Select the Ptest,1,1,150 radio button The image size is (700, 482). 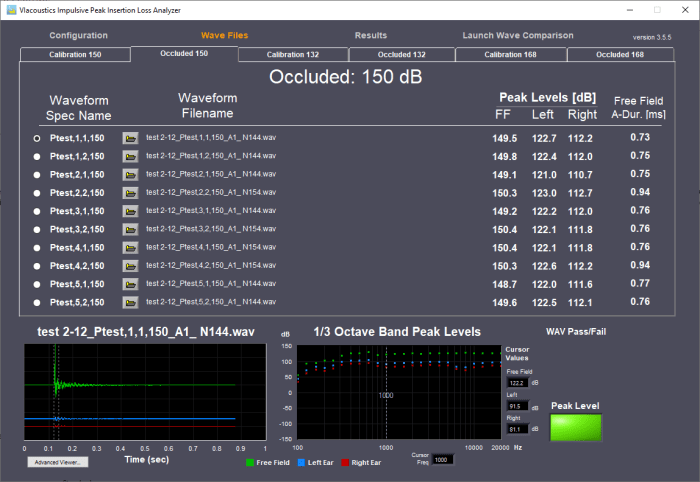[x=37, y=138]
